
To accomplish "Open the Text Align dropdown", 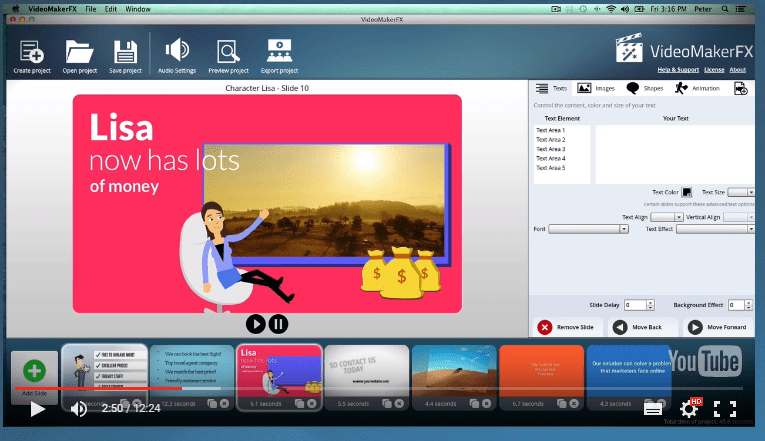I will tap(666, 217).
